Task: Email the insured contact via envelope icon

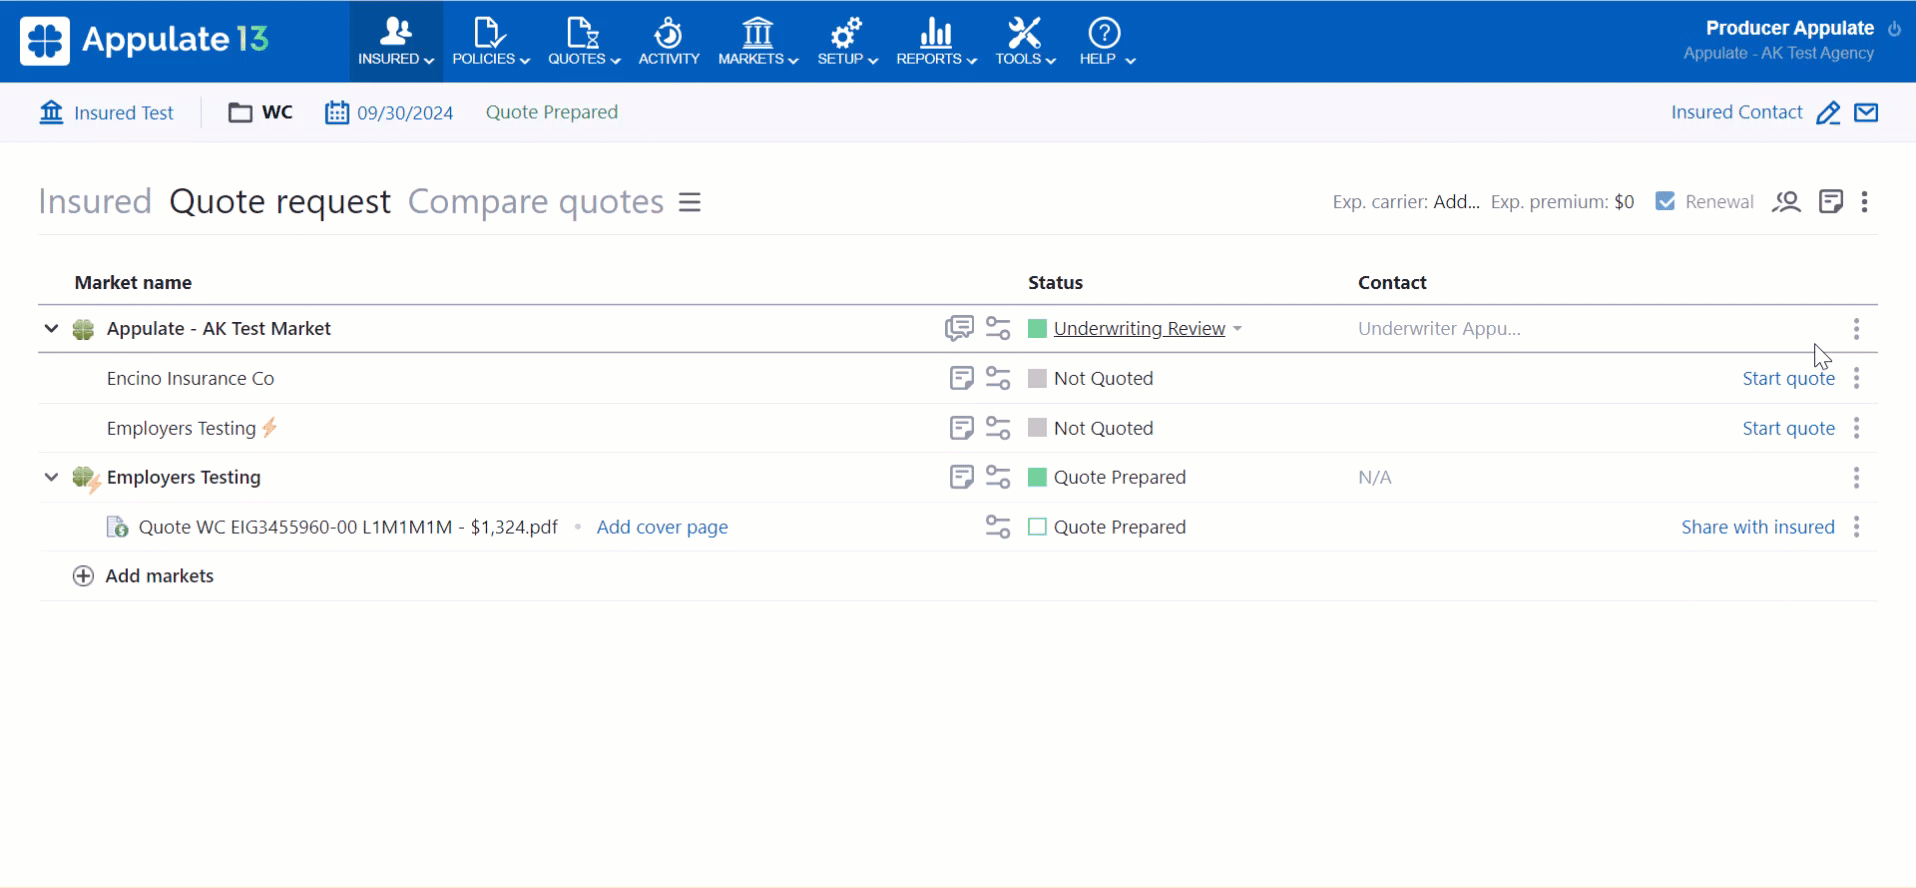Action: tap(1866, 113)
